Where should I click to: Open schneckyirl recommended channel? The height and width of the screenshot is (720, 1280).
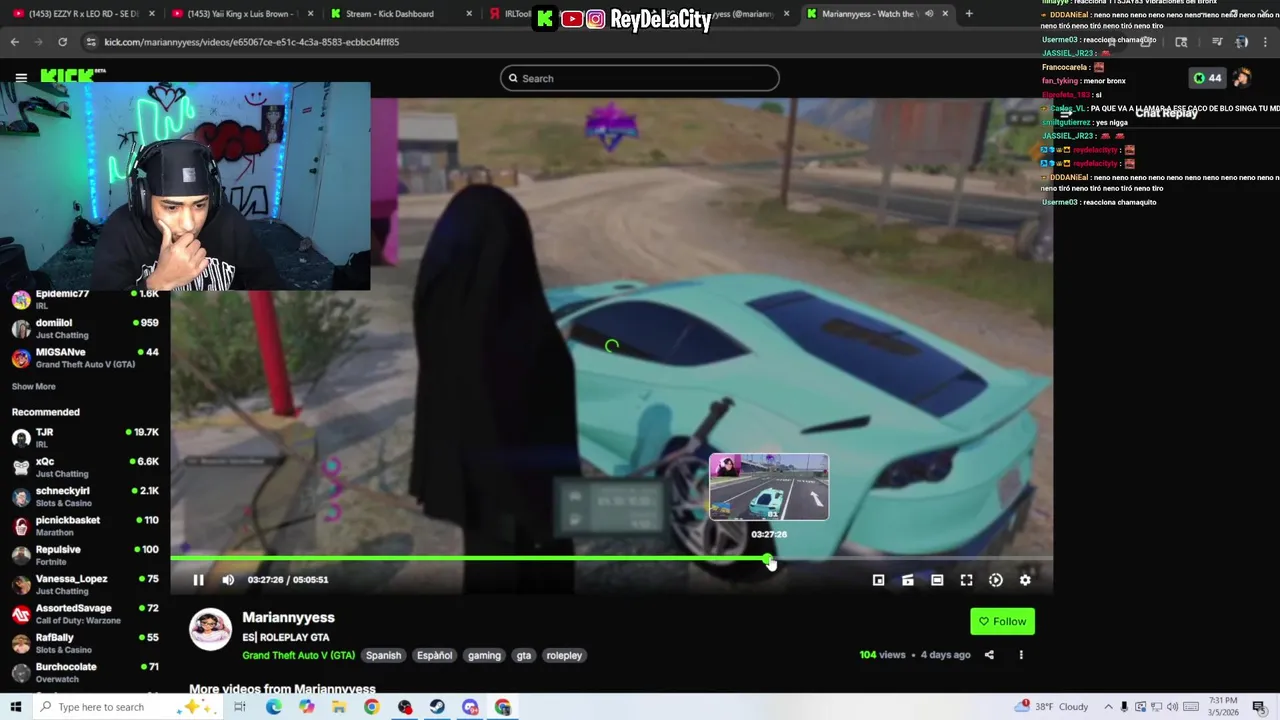pos(85,496)
